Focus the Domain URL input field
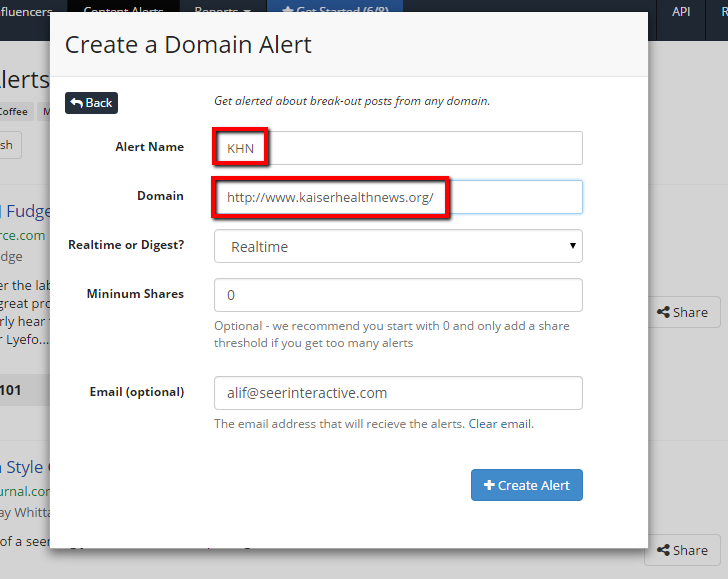This screenshot has width=728, height=579. (398, 197)
